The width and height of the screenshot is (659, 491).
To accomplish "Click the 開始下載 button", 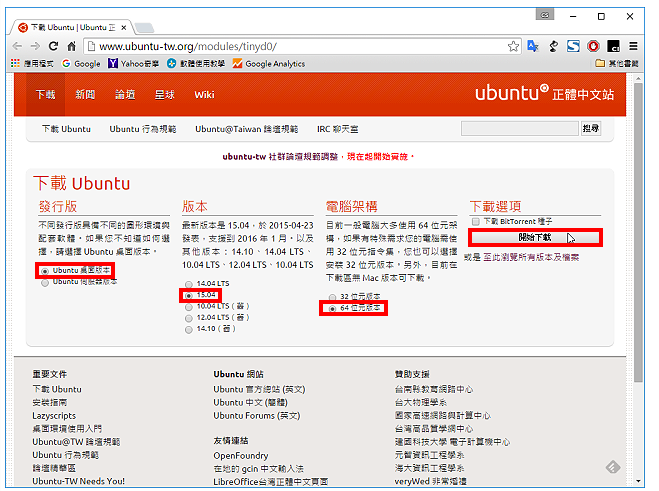I will click(535, 238).
